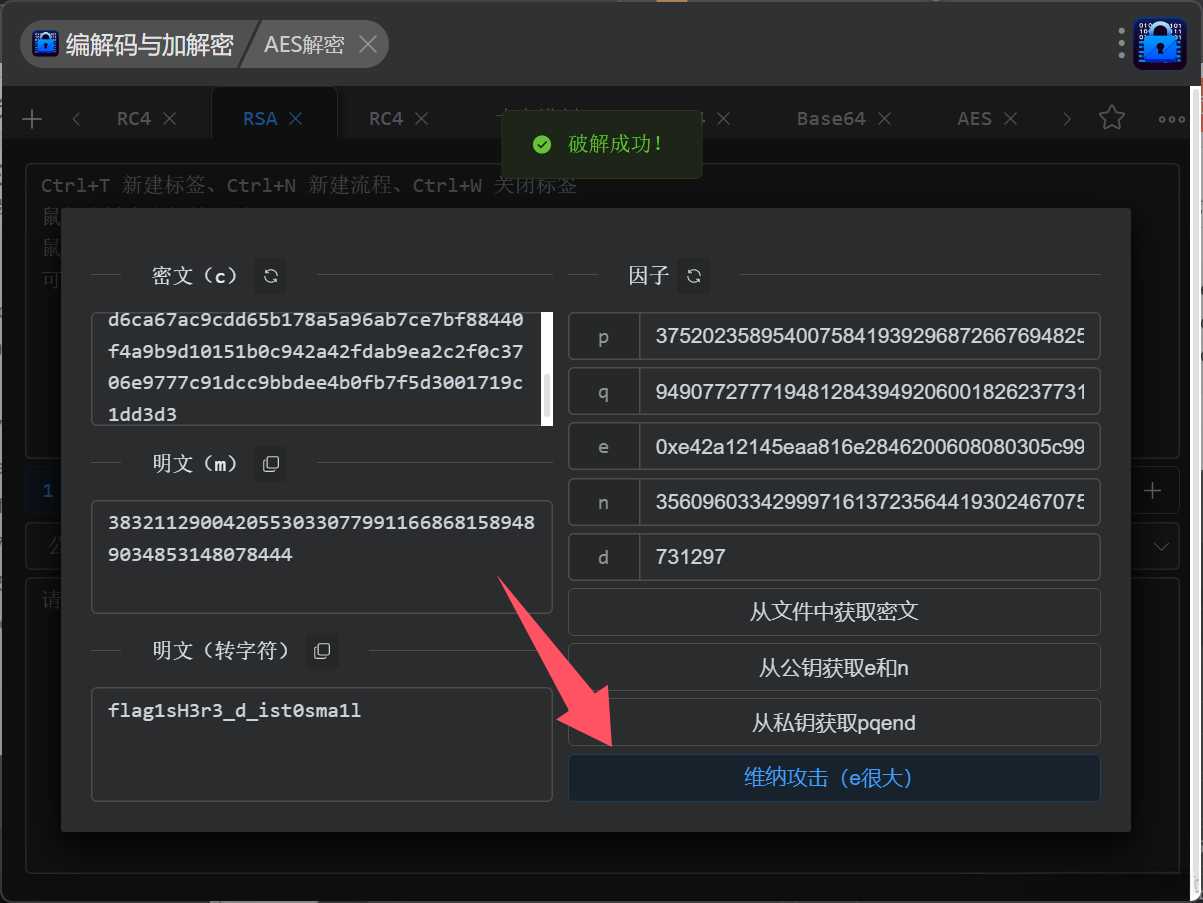Screen dimensions: 1203x903
Task: Click the q factor input field
Action: pos(869,392)
